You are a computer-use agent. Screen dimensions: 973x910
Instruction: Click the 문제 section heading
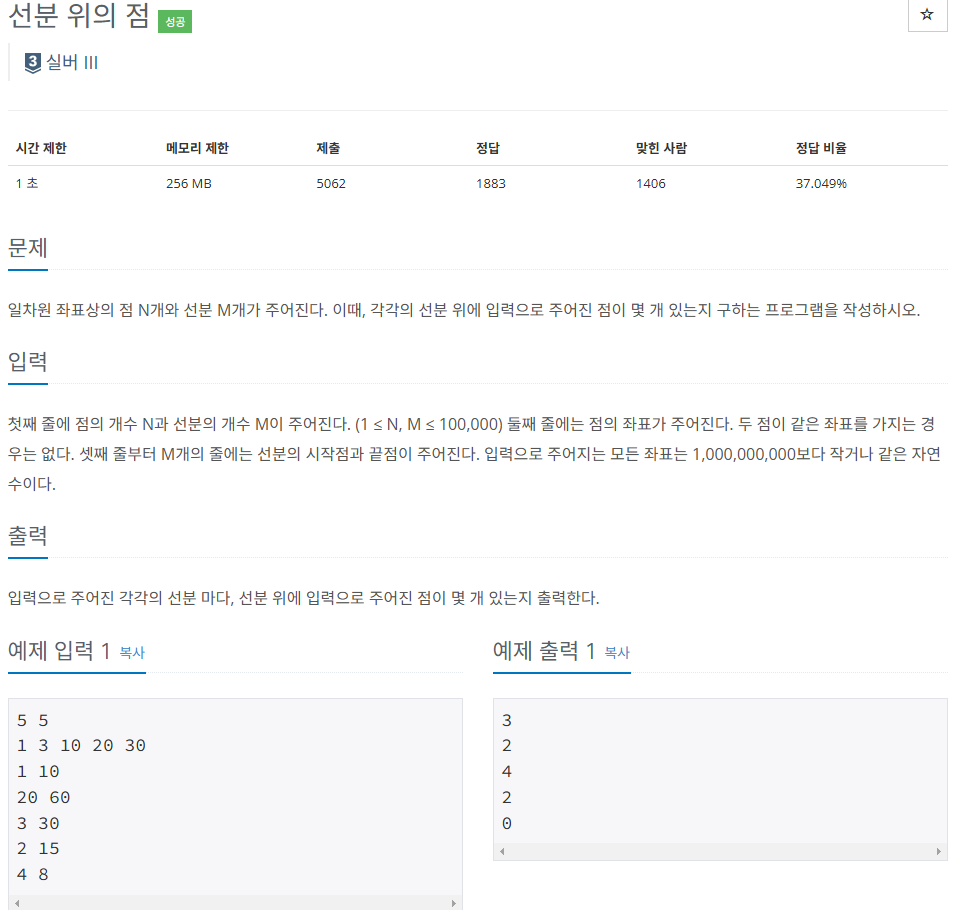[28, 248]
